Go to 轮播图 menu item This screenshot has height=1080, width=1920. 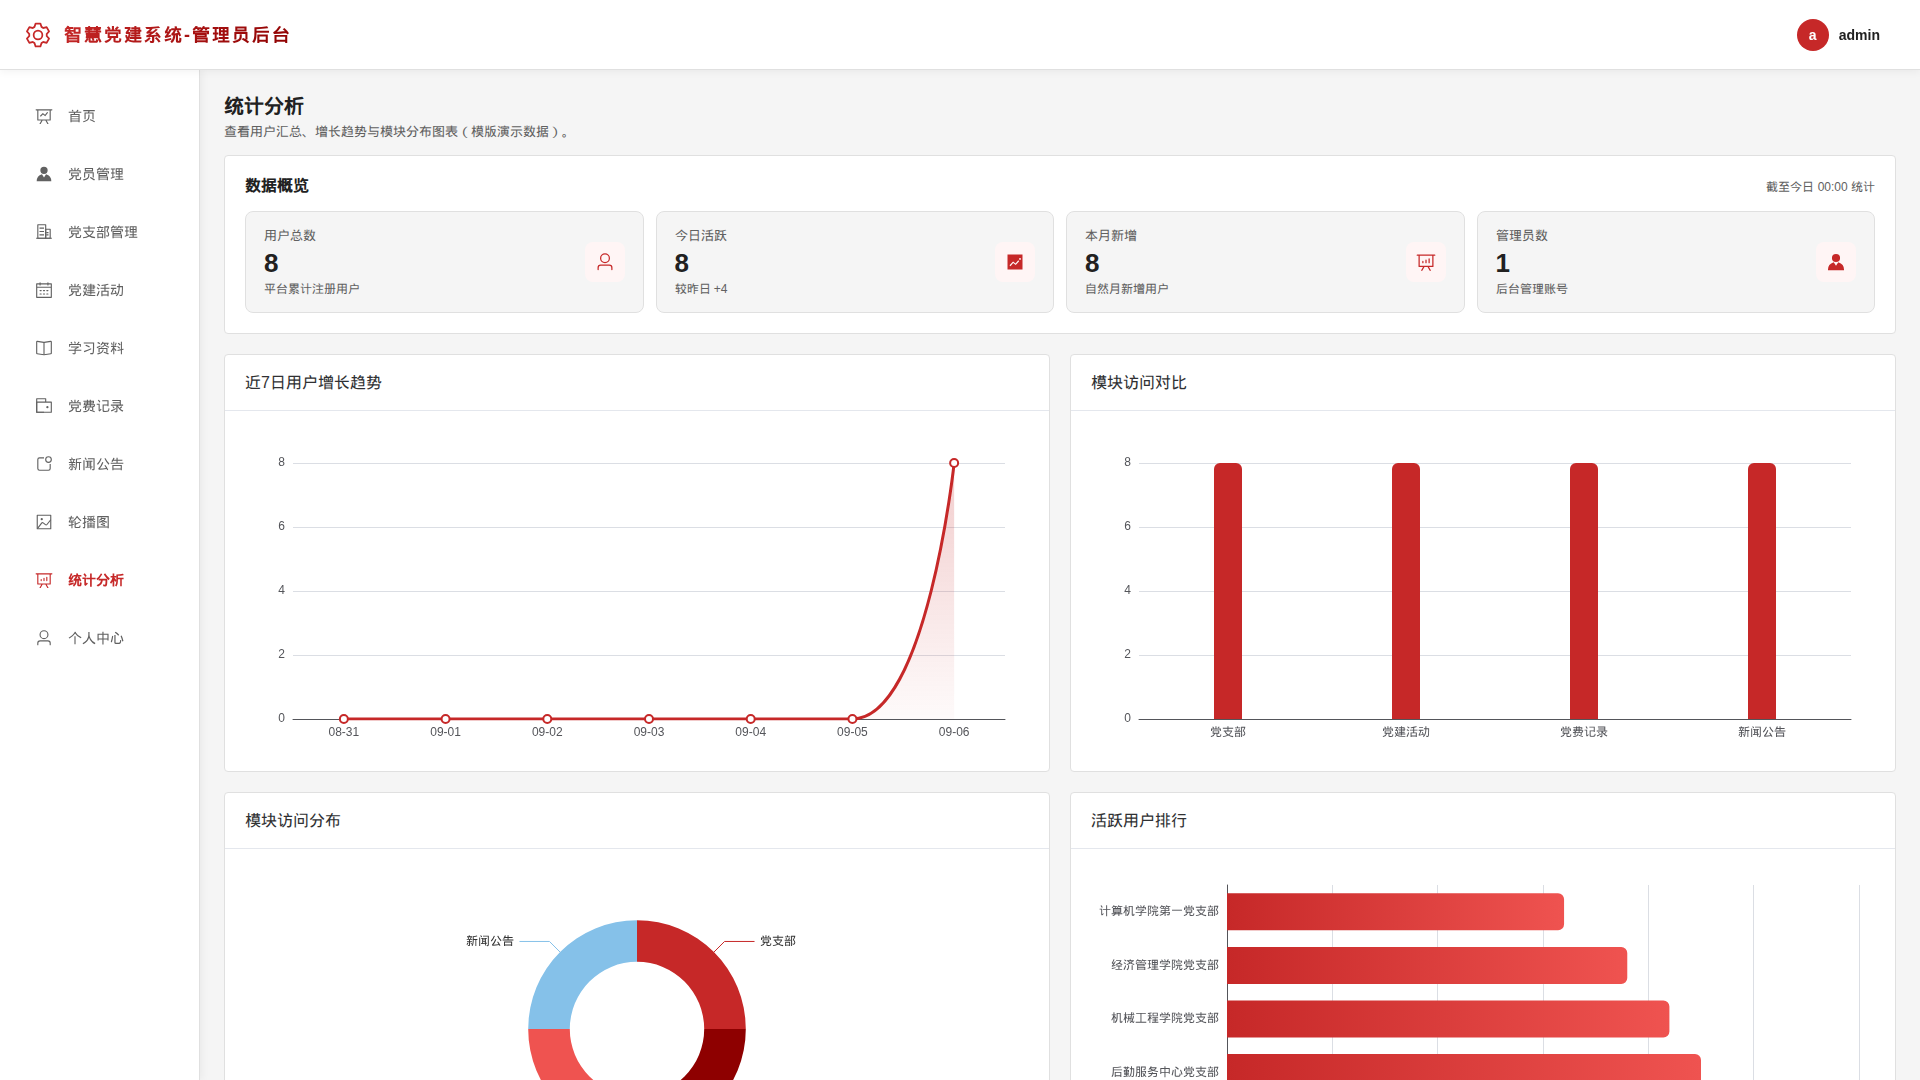click(100, 522)
